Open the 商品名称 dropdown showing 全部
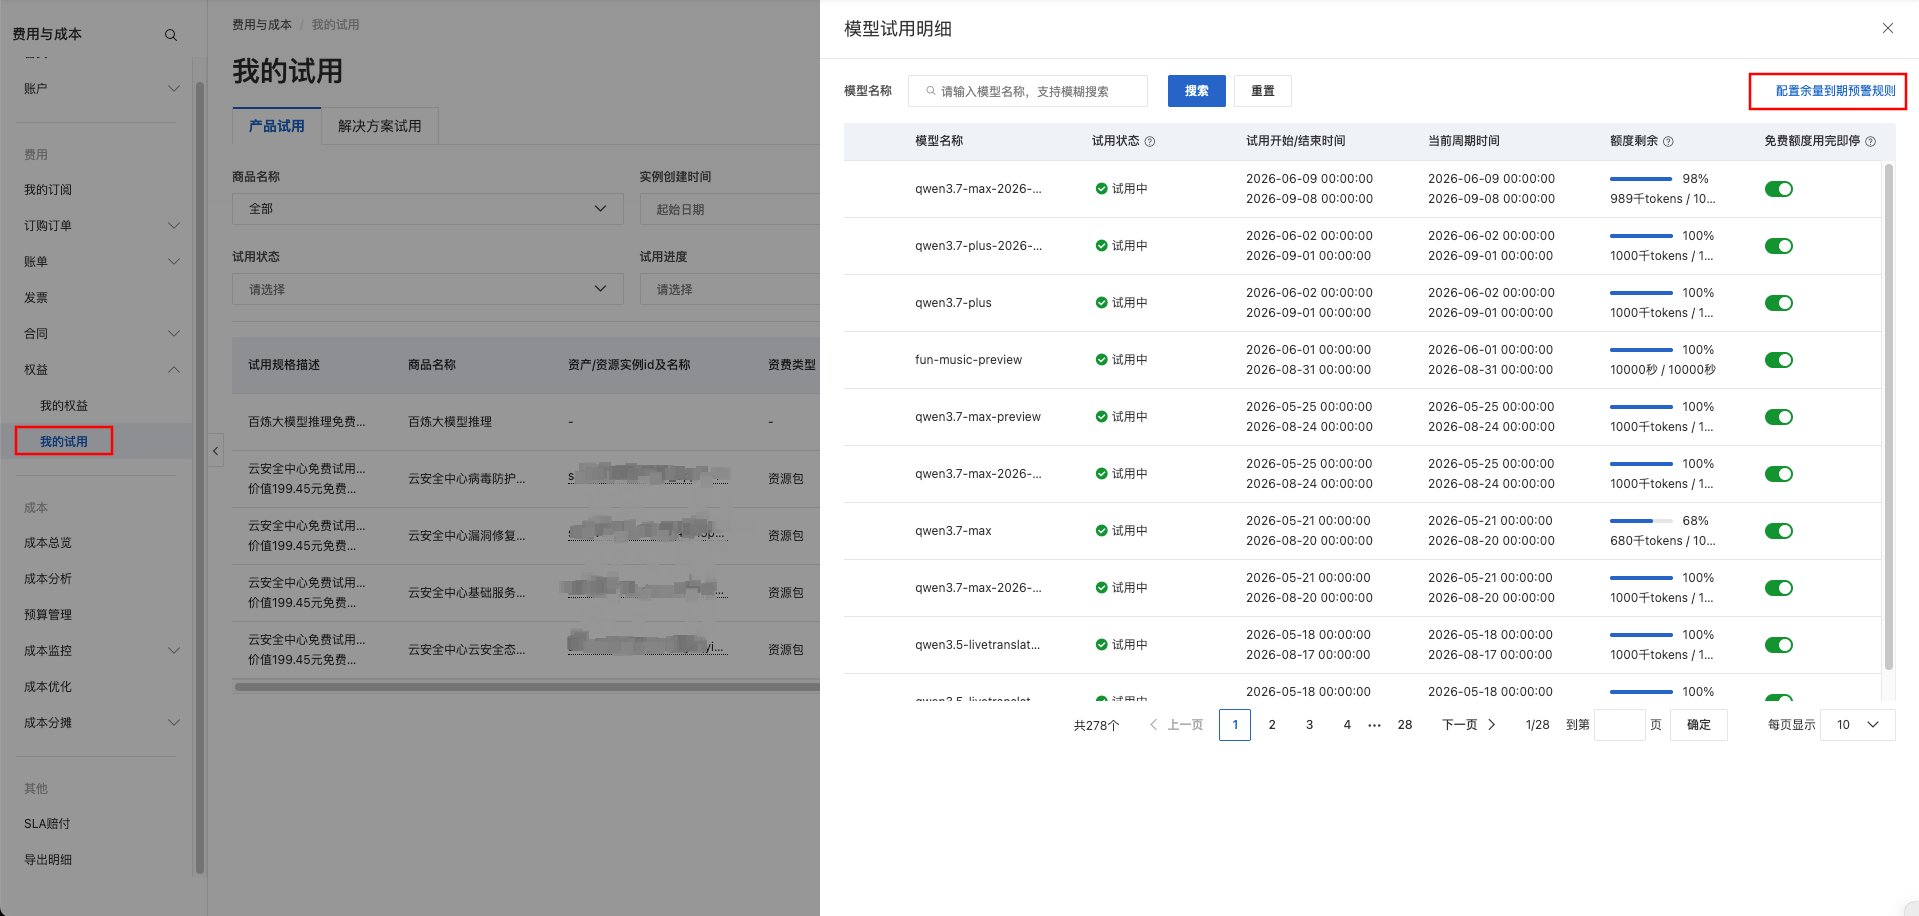 428,209
